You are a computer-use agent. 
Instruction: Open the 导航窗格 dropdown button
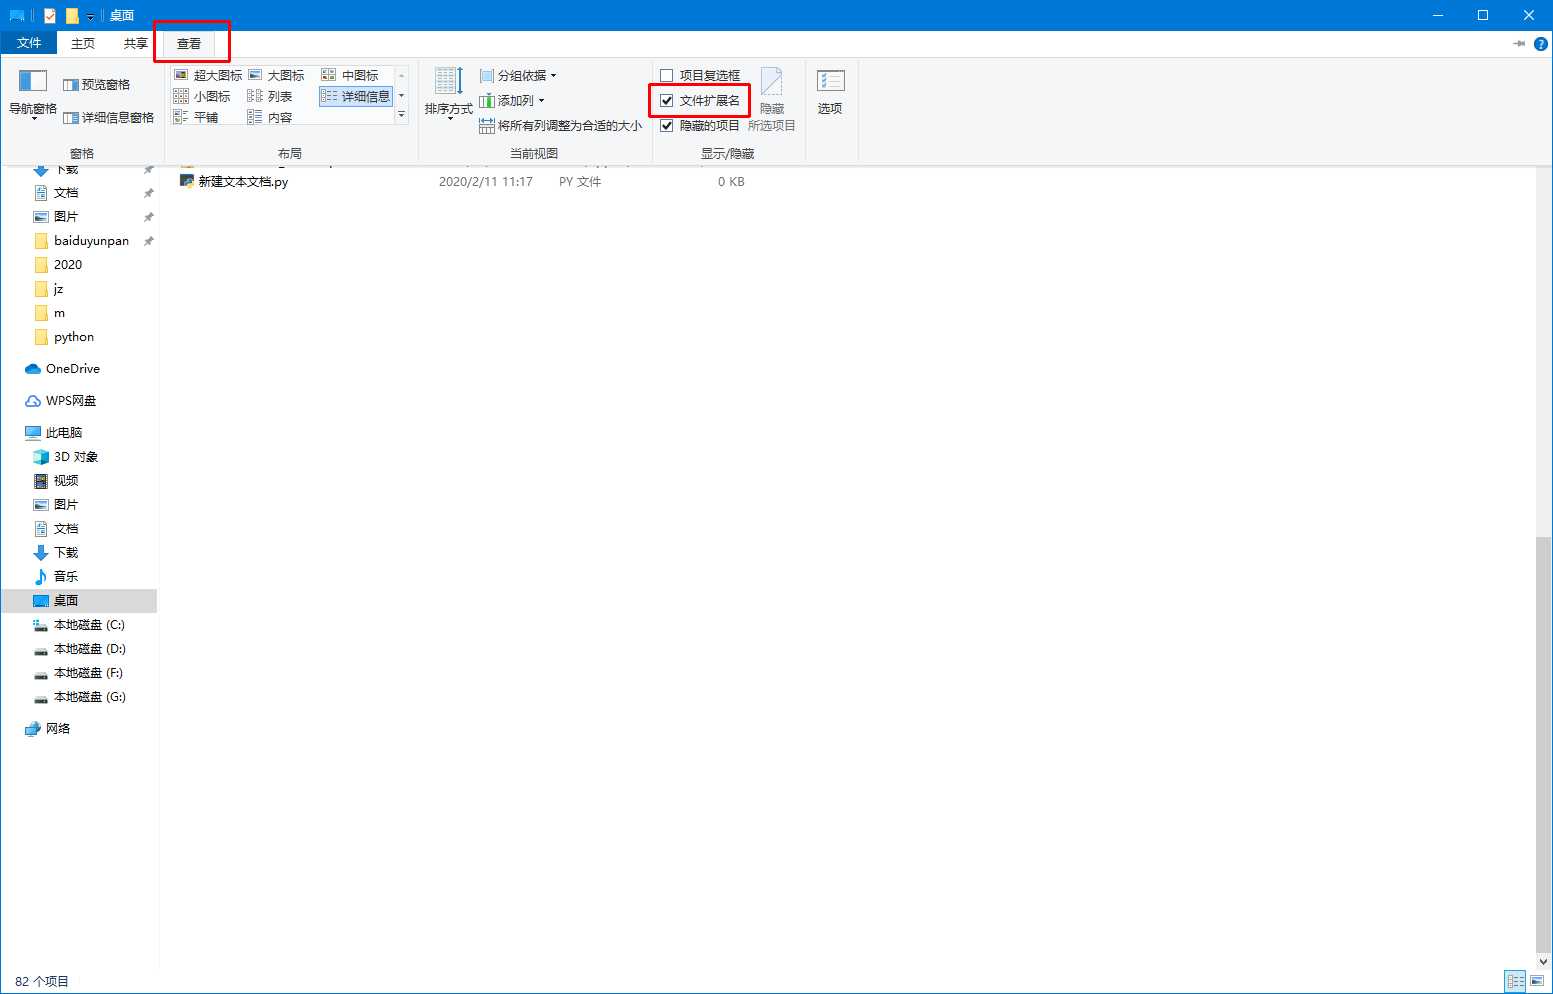click(x=33, y=96)
